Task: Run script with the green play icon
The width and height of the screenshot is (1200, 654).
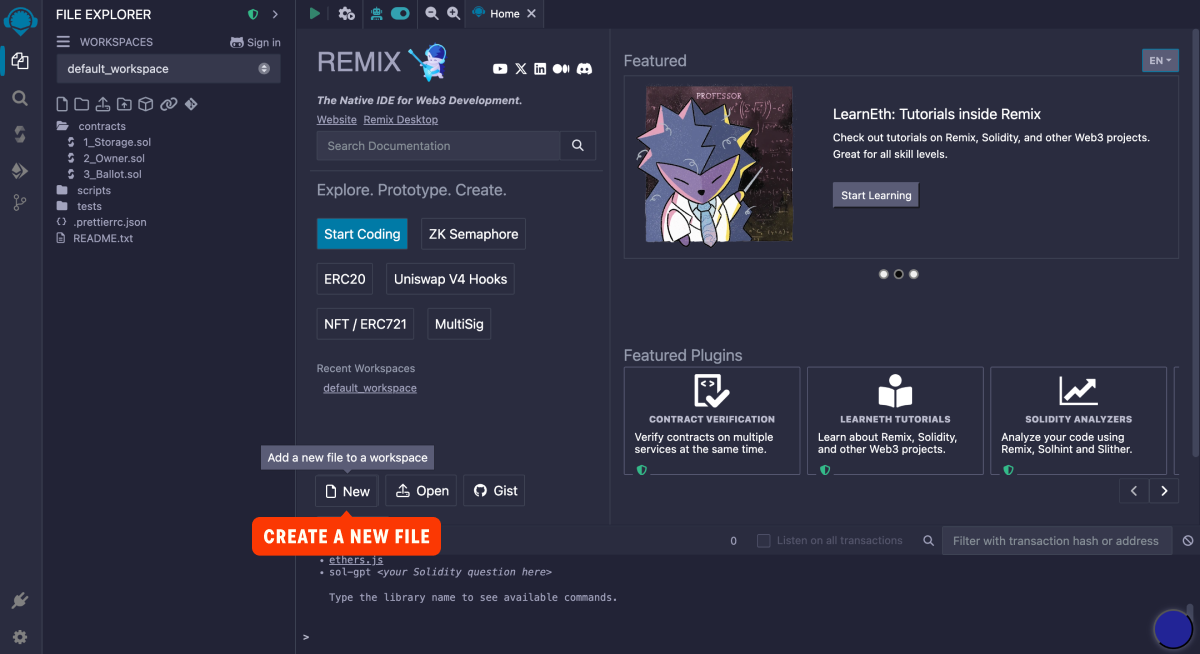Action: 315,13
